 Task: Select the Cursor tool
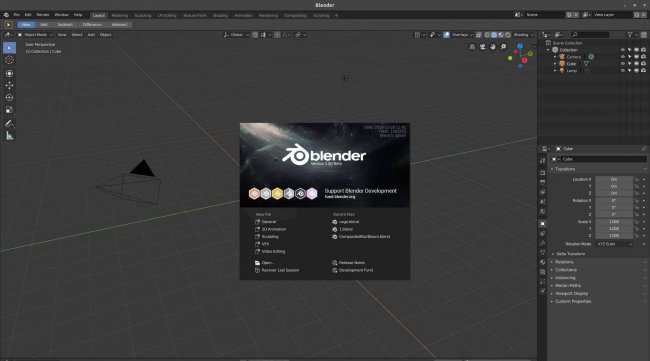(9, 60)
